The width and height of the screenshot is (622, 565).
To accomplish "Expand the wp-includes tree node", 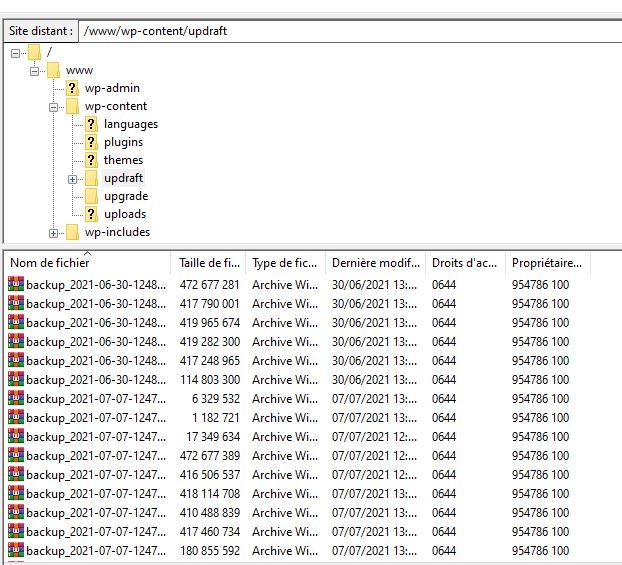I will click(x=54, y=233).
